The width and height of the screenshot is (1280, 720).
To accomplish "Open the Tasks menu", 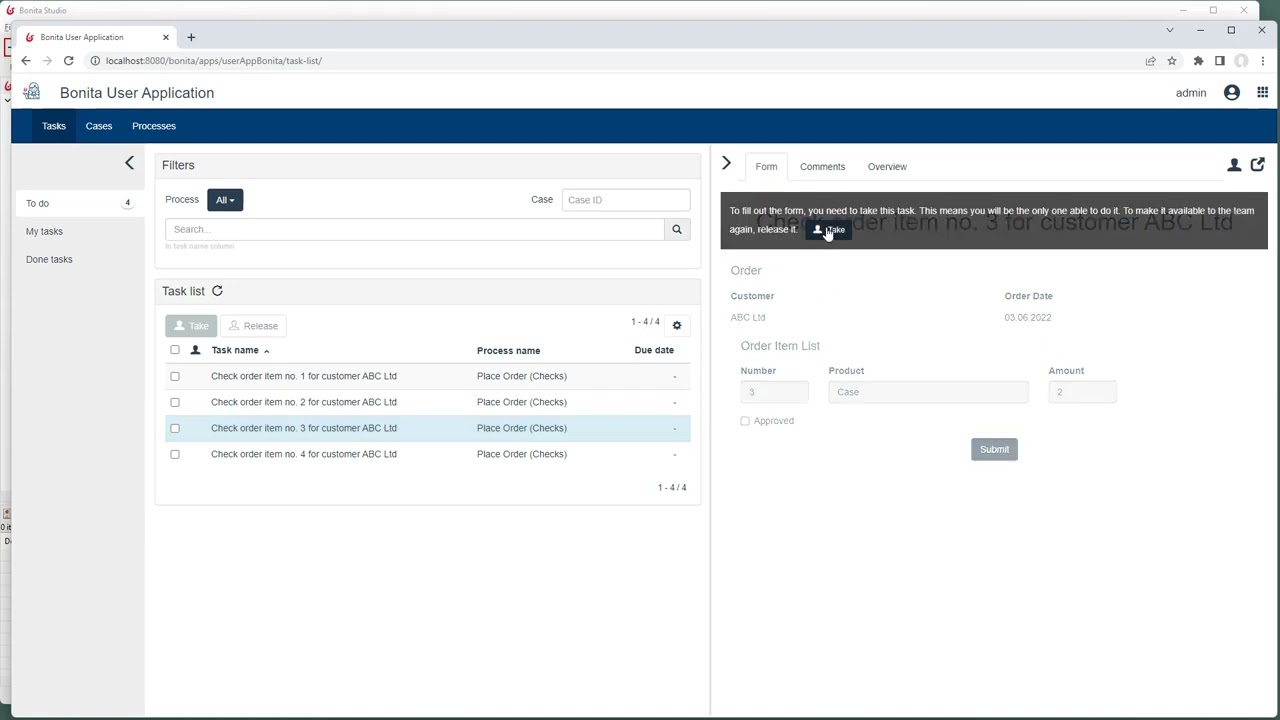I will pyautogui.click(x=54, y=126).
